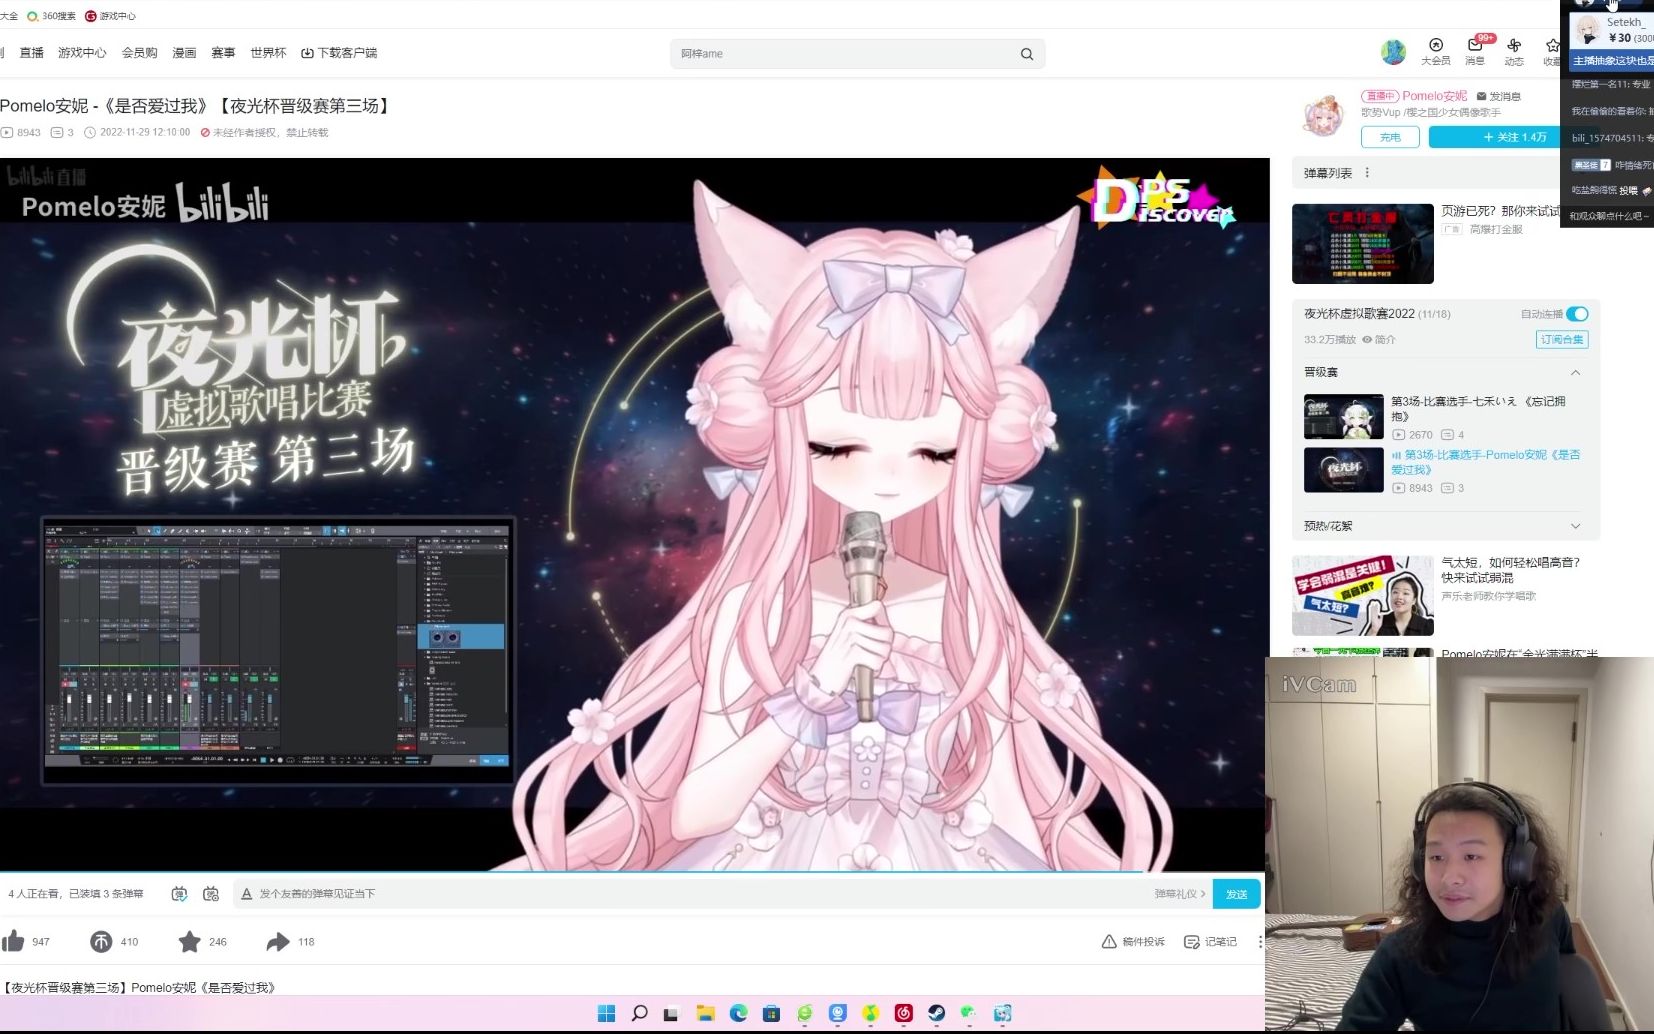The height and width of the screenshot is (1034, 1654).
Task: Click 气太短，如何轻松唱高音 title
Action: pyautogui.click(x=1510, y=570)
